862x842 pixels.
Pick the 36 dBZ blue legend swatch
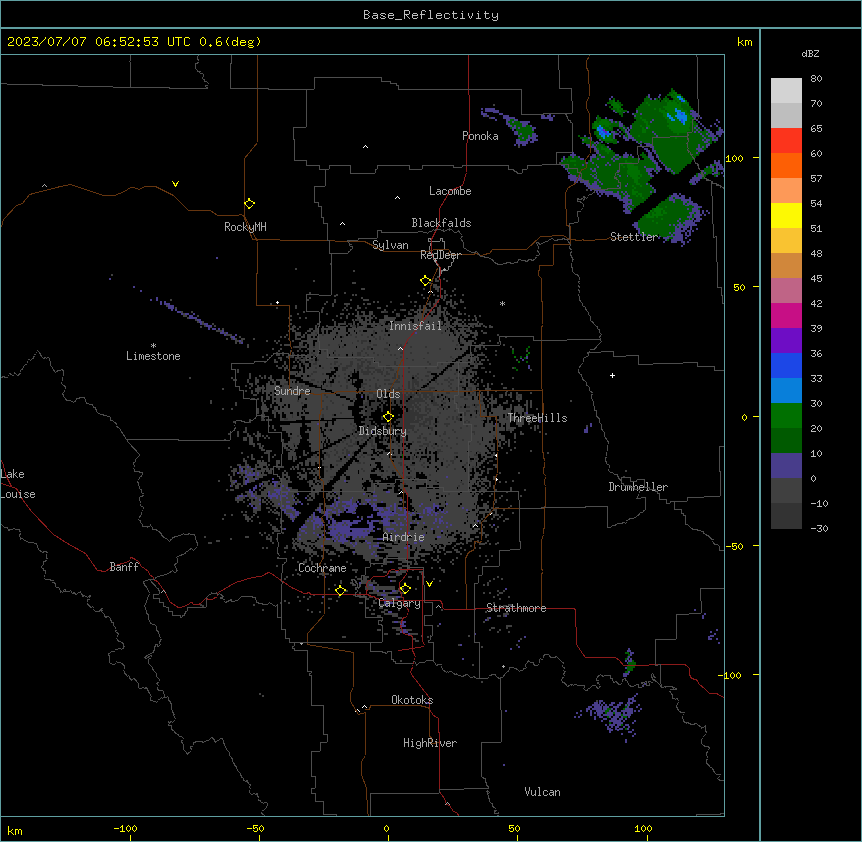point(786,366)
